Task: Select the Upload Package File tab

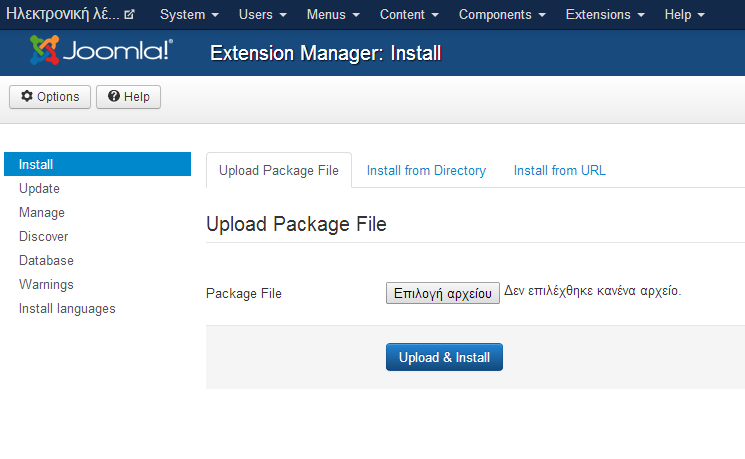Action: tap(279, 171)
